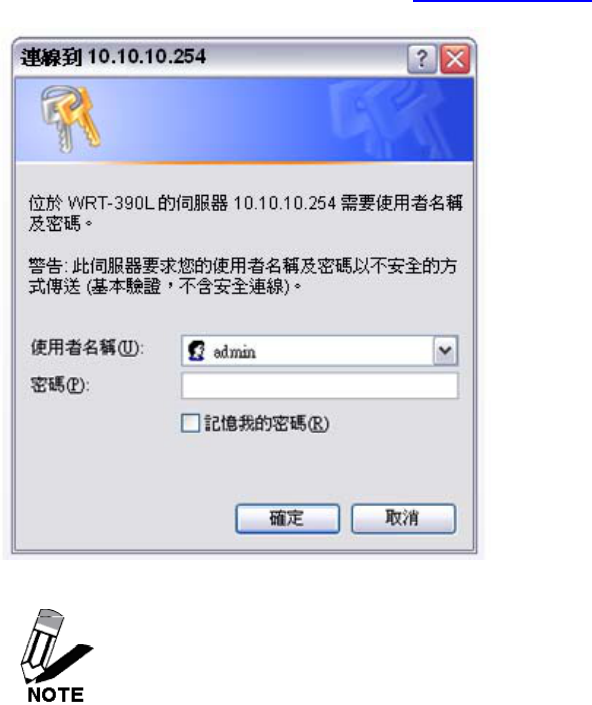The image size is (592, 705).
Task: Expand the 使用者名稱 dropdown arrow
Action: click(x=445, y=350)
